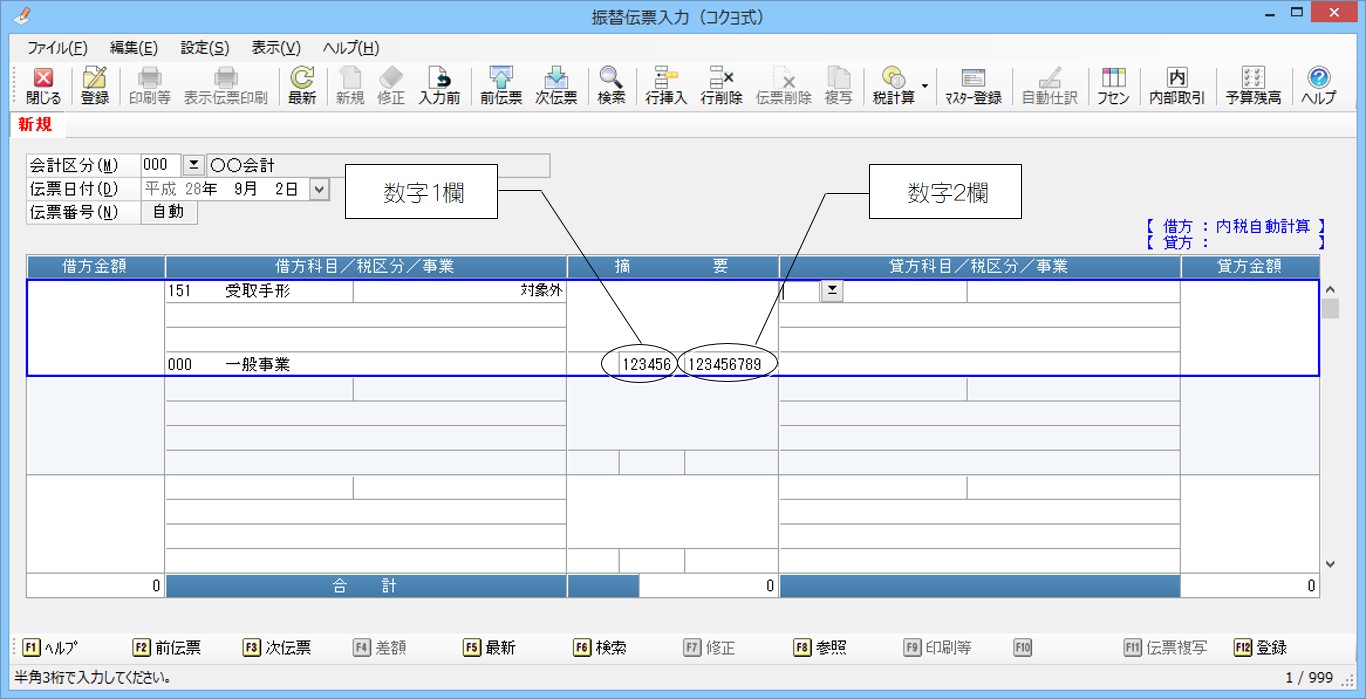
Task: Open the マスター登録 toolbar icon
Action: (973, 86)
